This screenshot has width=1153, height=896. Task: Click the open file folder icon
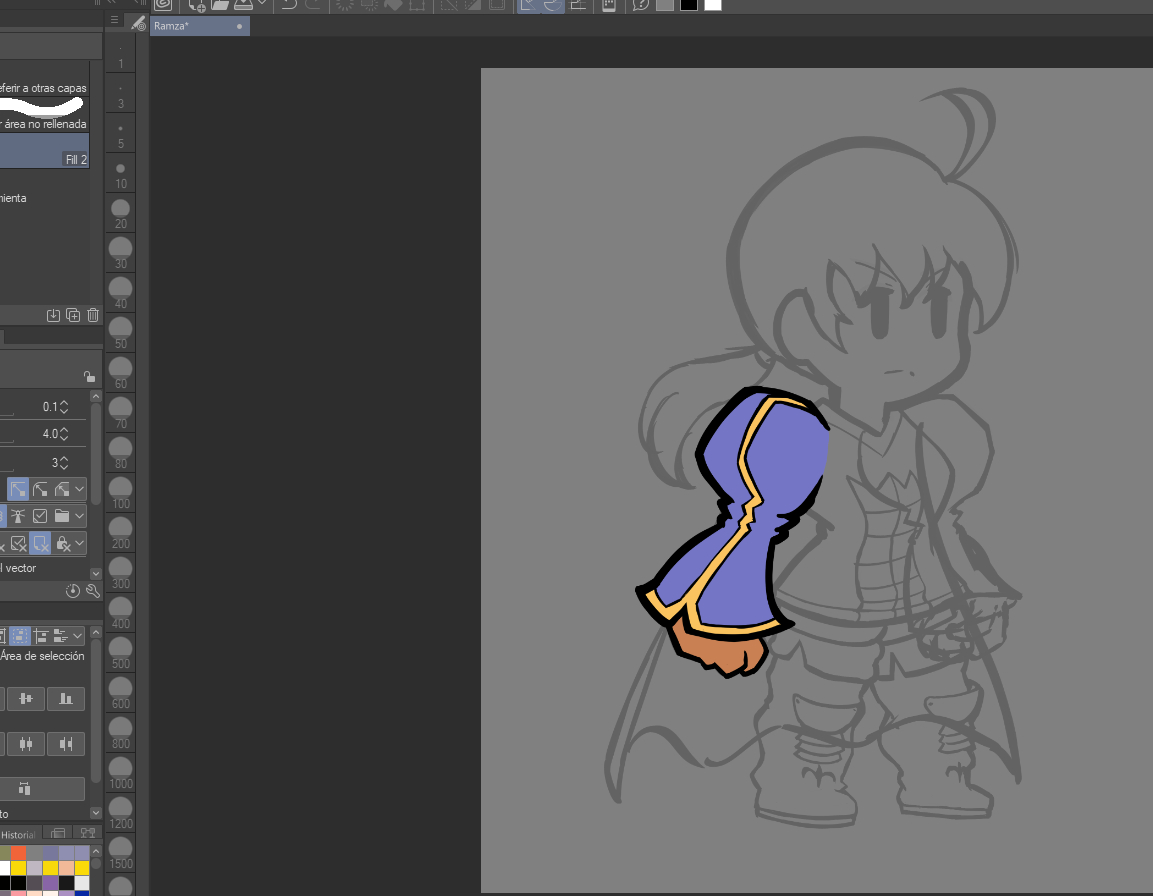click(x=220, y=5)
